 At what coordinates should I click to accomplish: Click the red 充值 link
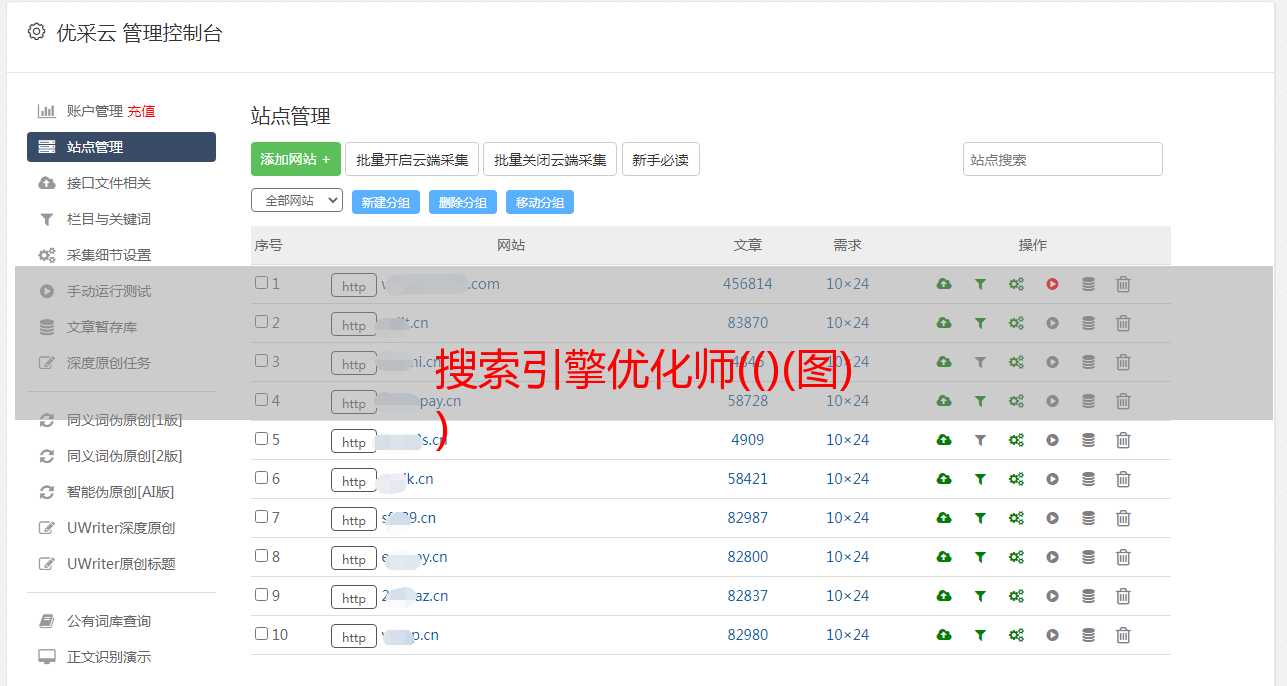141,111
